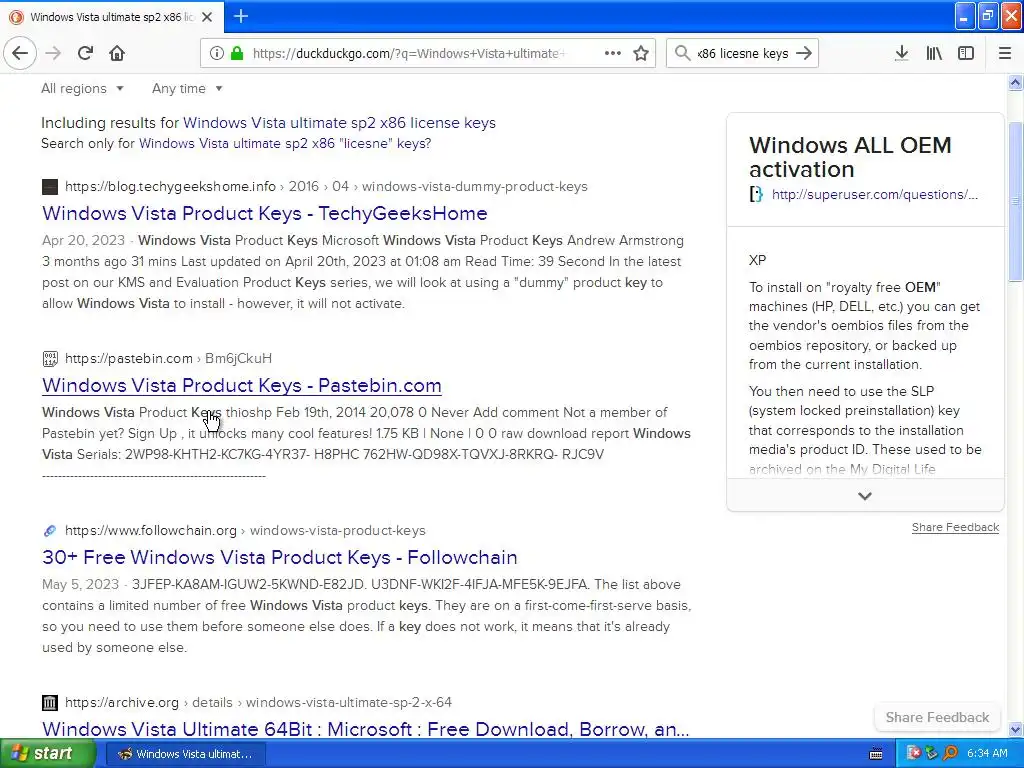Viewport: 1024px width, 768px height.
Task: Show site information icon in address bar
Action: [216, 53]
